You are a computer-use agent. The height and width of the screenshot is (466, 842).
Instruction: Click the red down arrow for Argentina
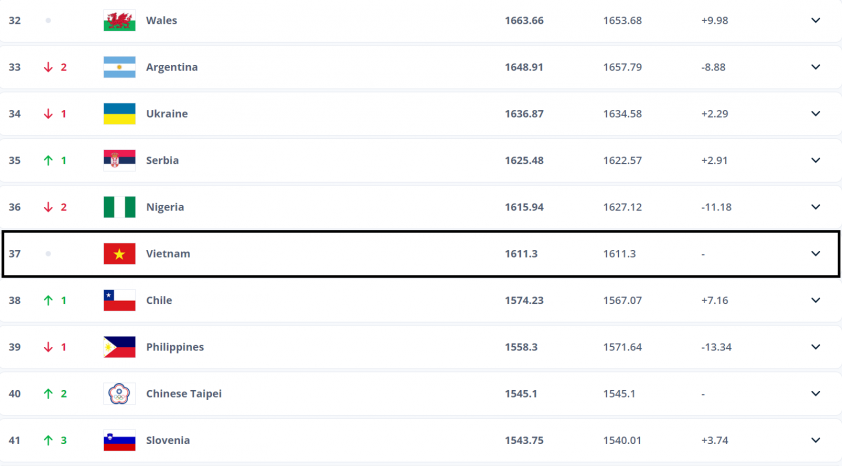(48, 67)
